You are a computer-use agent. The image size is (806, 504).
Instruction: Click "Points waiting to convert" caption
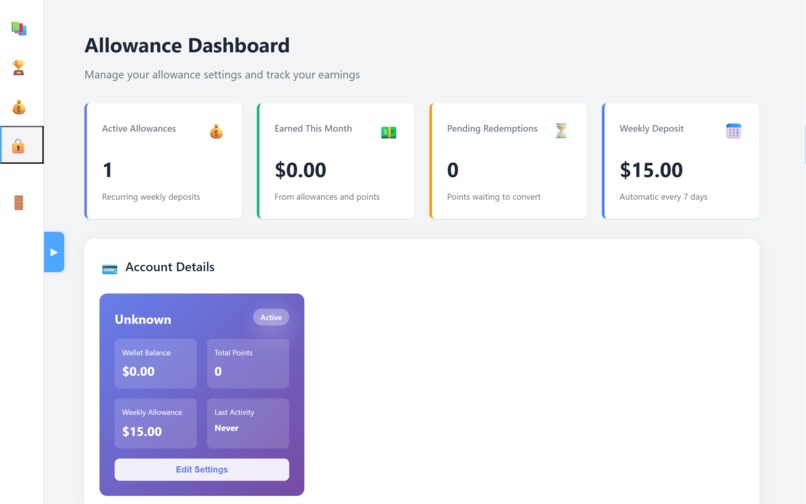(x=493, y=197)
